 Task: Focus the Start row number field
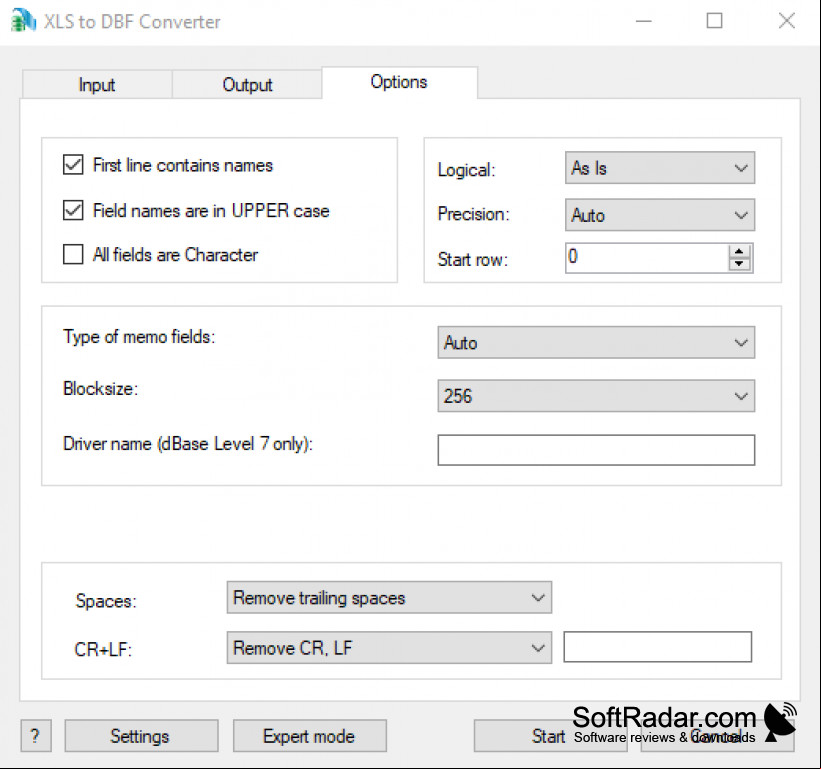click(x=647, y=257)
